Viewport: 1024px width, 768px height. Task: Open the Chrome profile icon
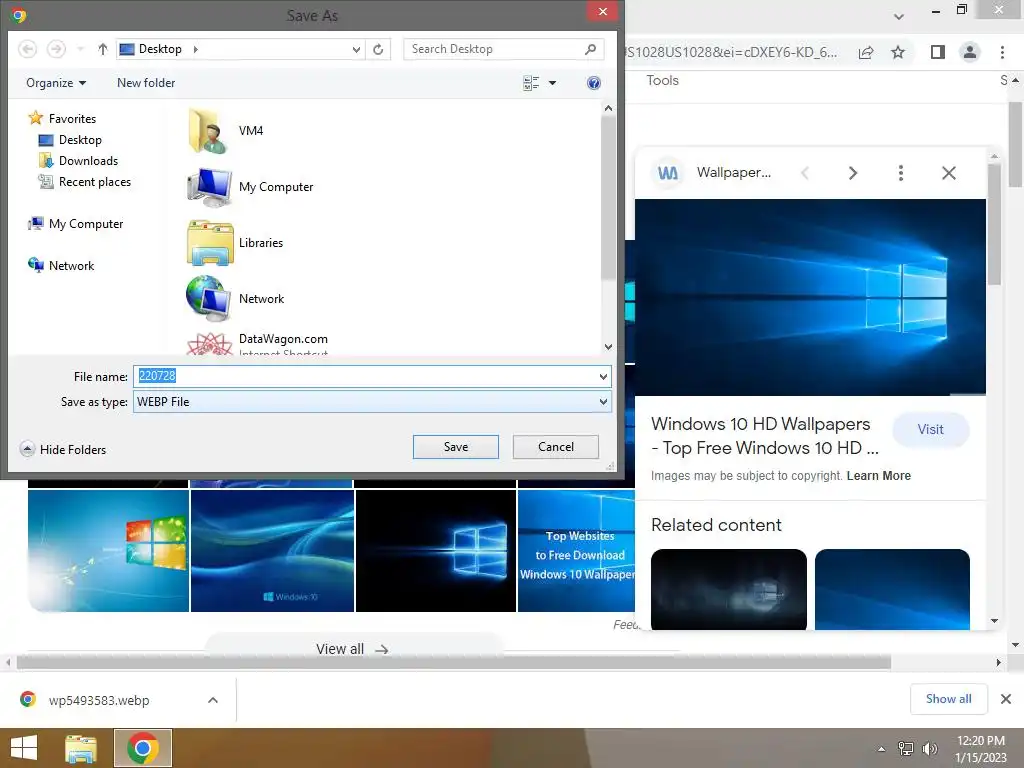[x=970, y=52]
